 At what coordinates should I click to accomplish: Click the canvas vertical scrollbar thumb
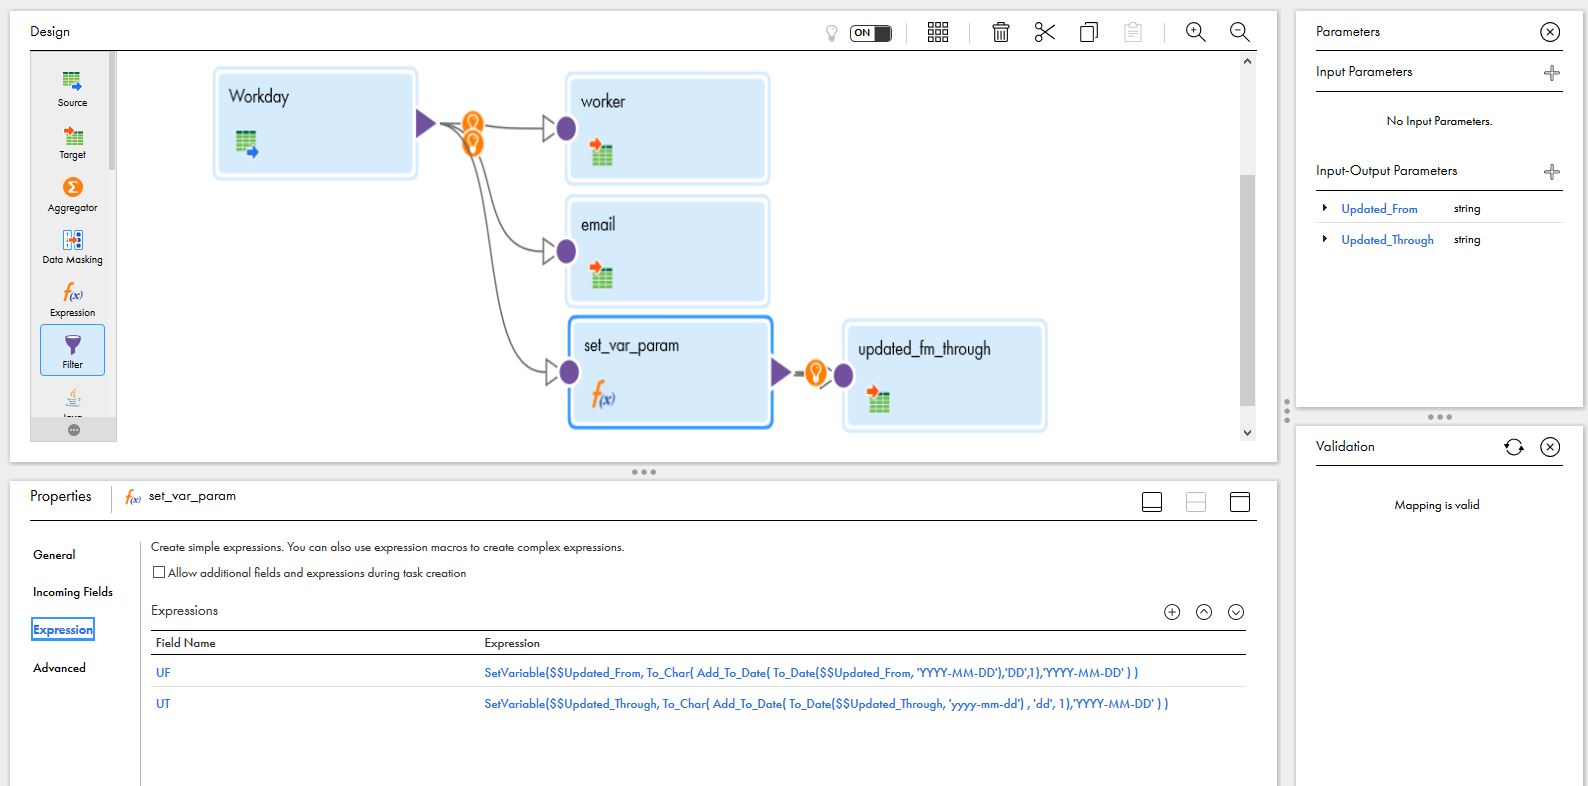click(1247, 290)
